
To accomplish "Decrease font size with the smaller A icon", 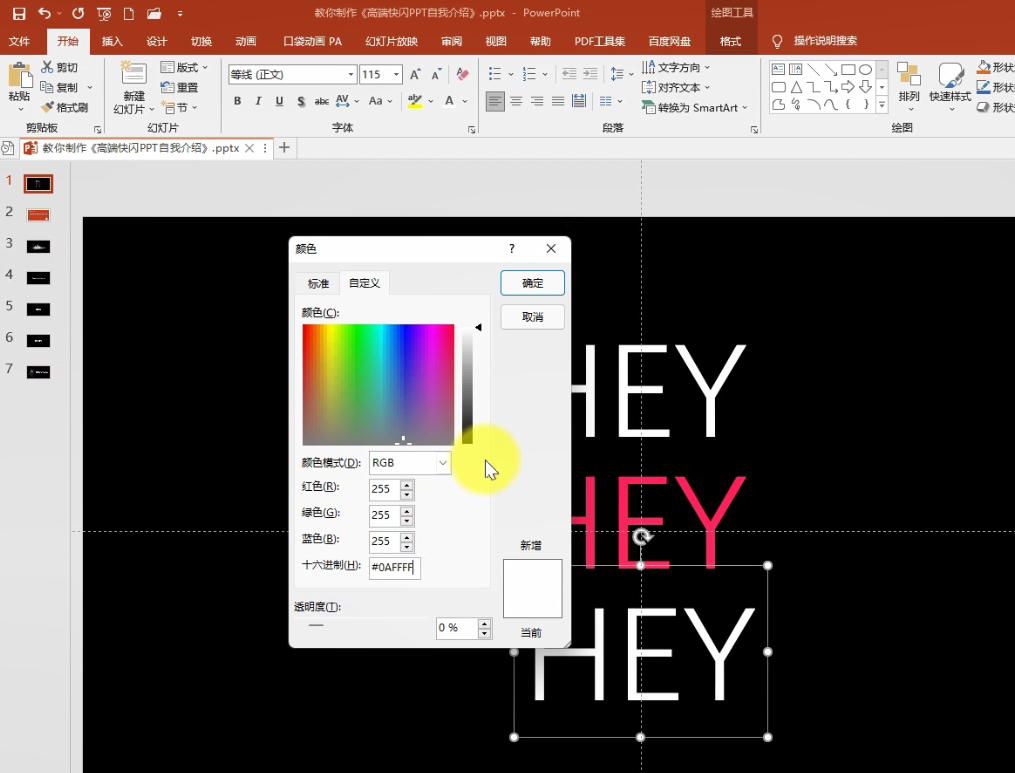I will [x=436, y=74].
